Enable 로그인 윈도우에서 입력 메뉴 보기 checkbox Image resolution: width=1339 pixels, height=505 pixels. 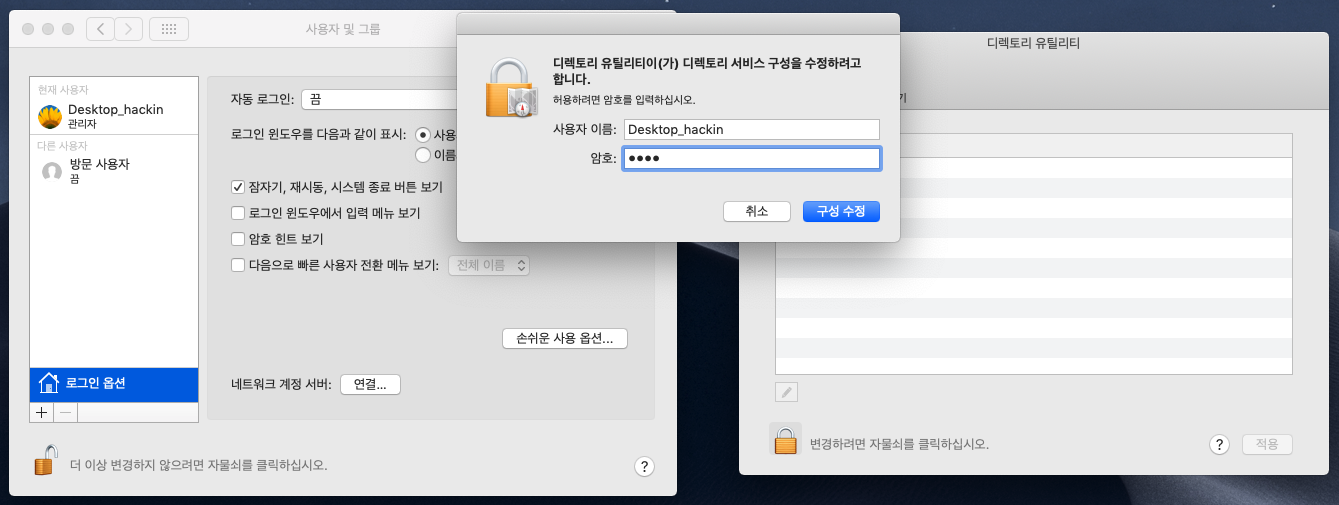(x=238, y=213)
